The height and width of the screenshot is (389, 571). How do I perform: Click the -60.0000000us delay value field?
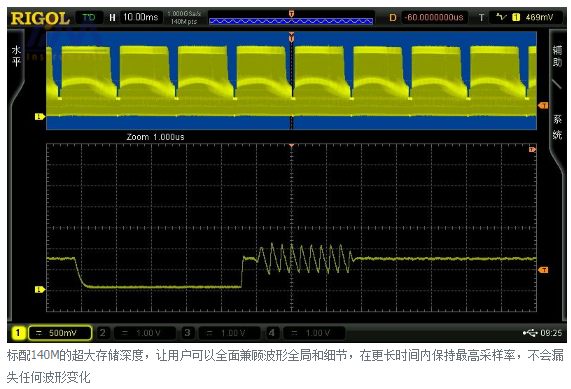[x=434, y=17]
